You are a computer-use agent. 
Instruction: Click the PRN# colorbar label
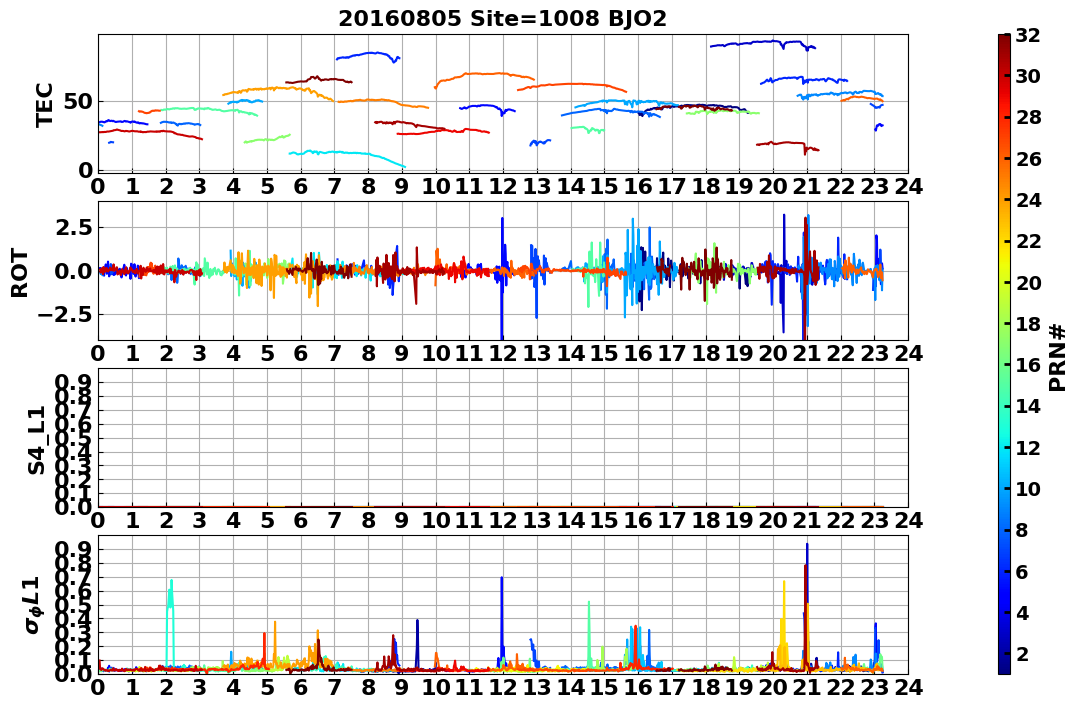[x=1058, y=357]
